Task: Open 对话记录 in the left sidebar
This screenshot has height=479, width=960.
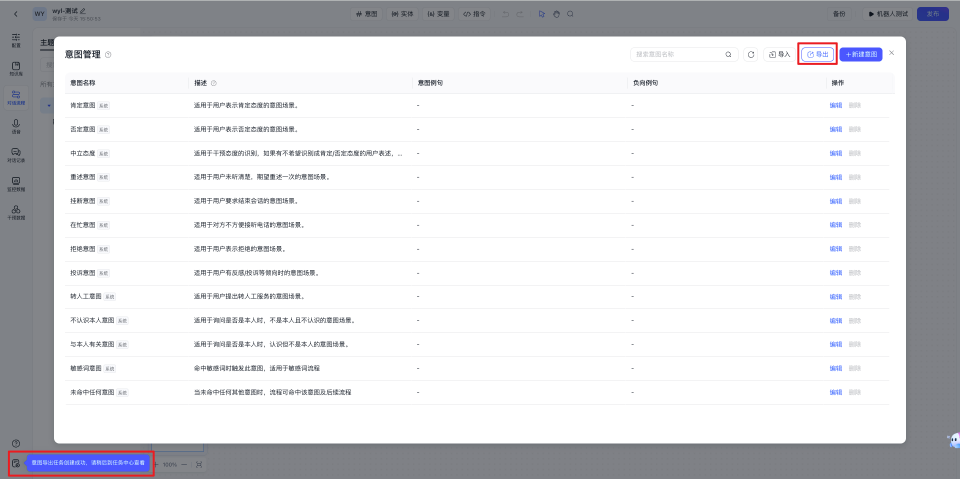Action: [x=16, y=154]
